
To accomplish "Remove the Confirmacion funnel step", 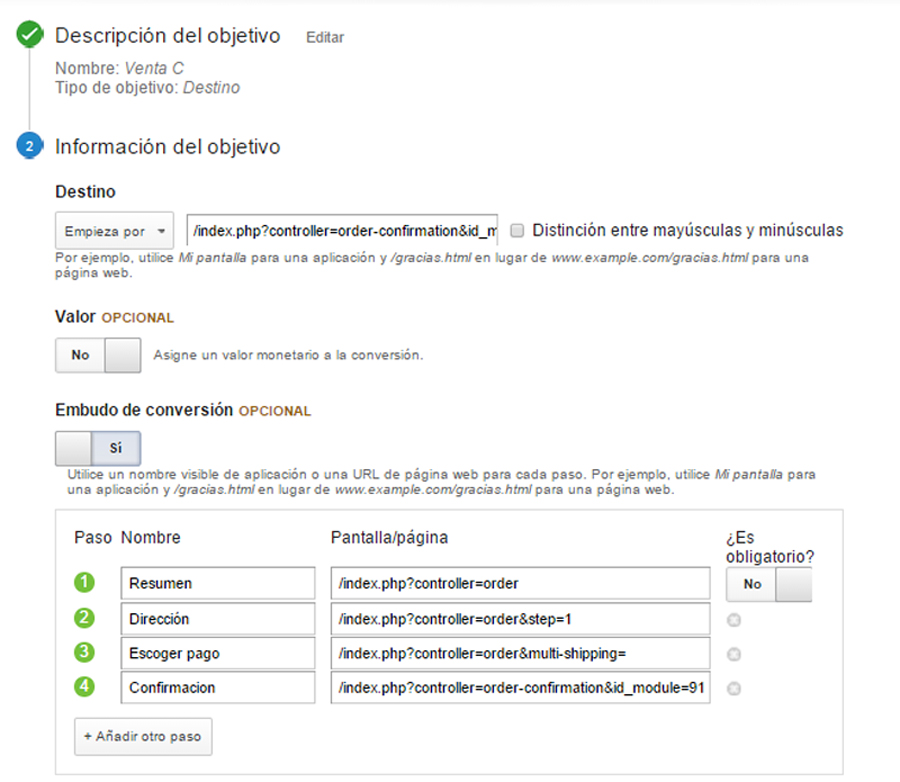I will point(734,688).
